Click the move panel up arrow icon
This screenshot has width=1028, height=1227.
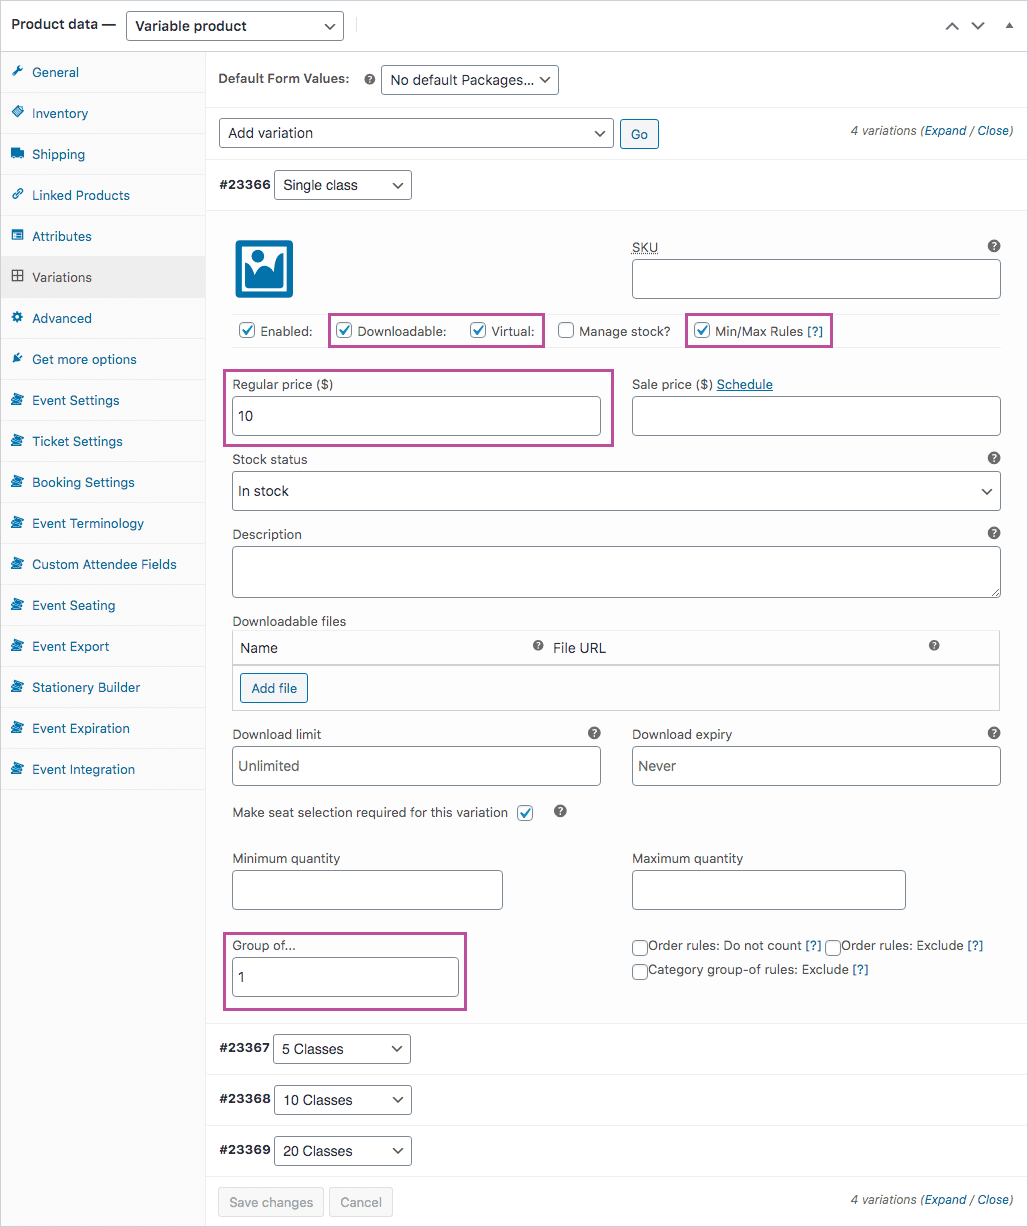[952, 26]
